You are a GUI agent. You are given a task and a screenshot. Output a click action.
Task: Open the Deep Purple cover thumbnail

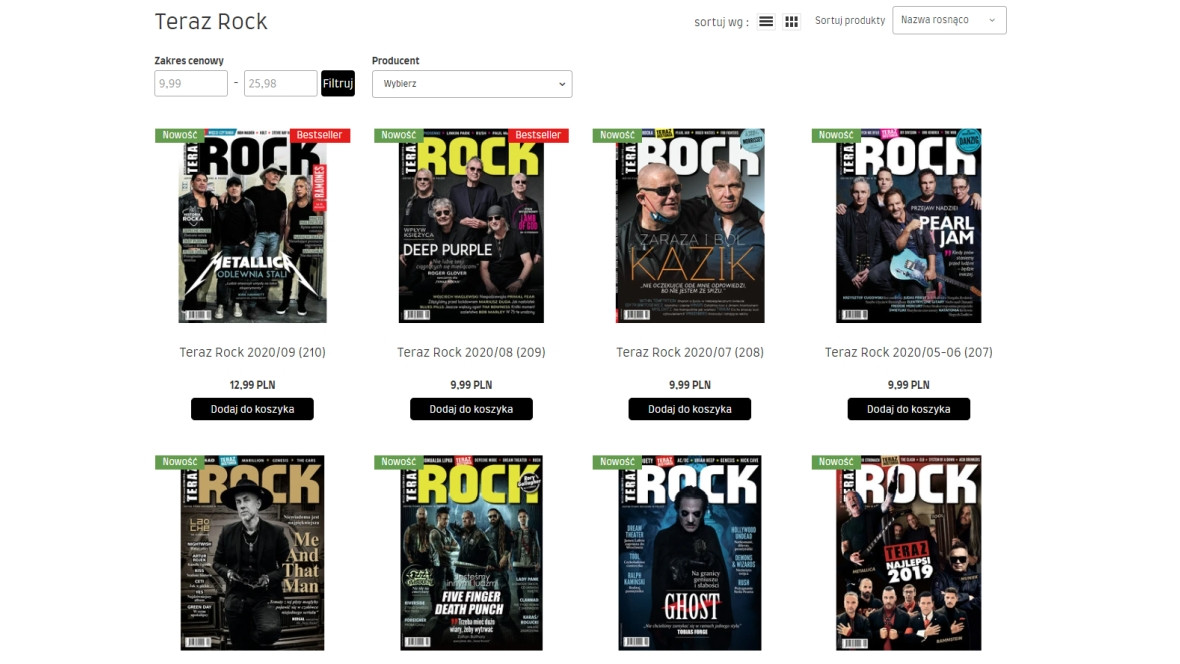click(x=471, y=226)
